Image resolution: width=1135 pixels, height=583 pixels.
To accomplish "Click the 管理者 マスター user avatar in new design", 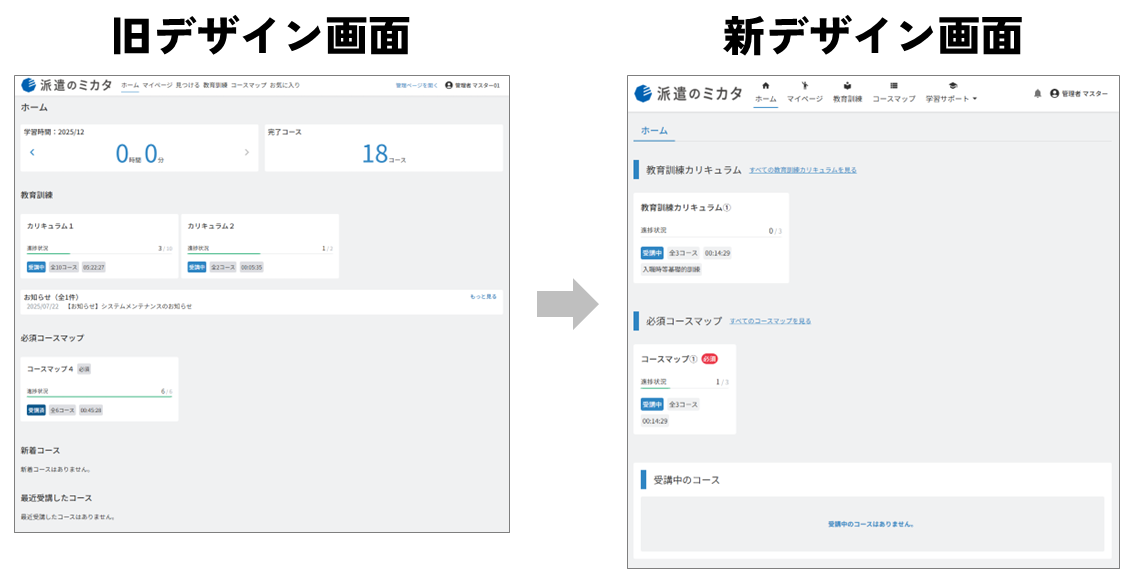I will click(1054, 93).
